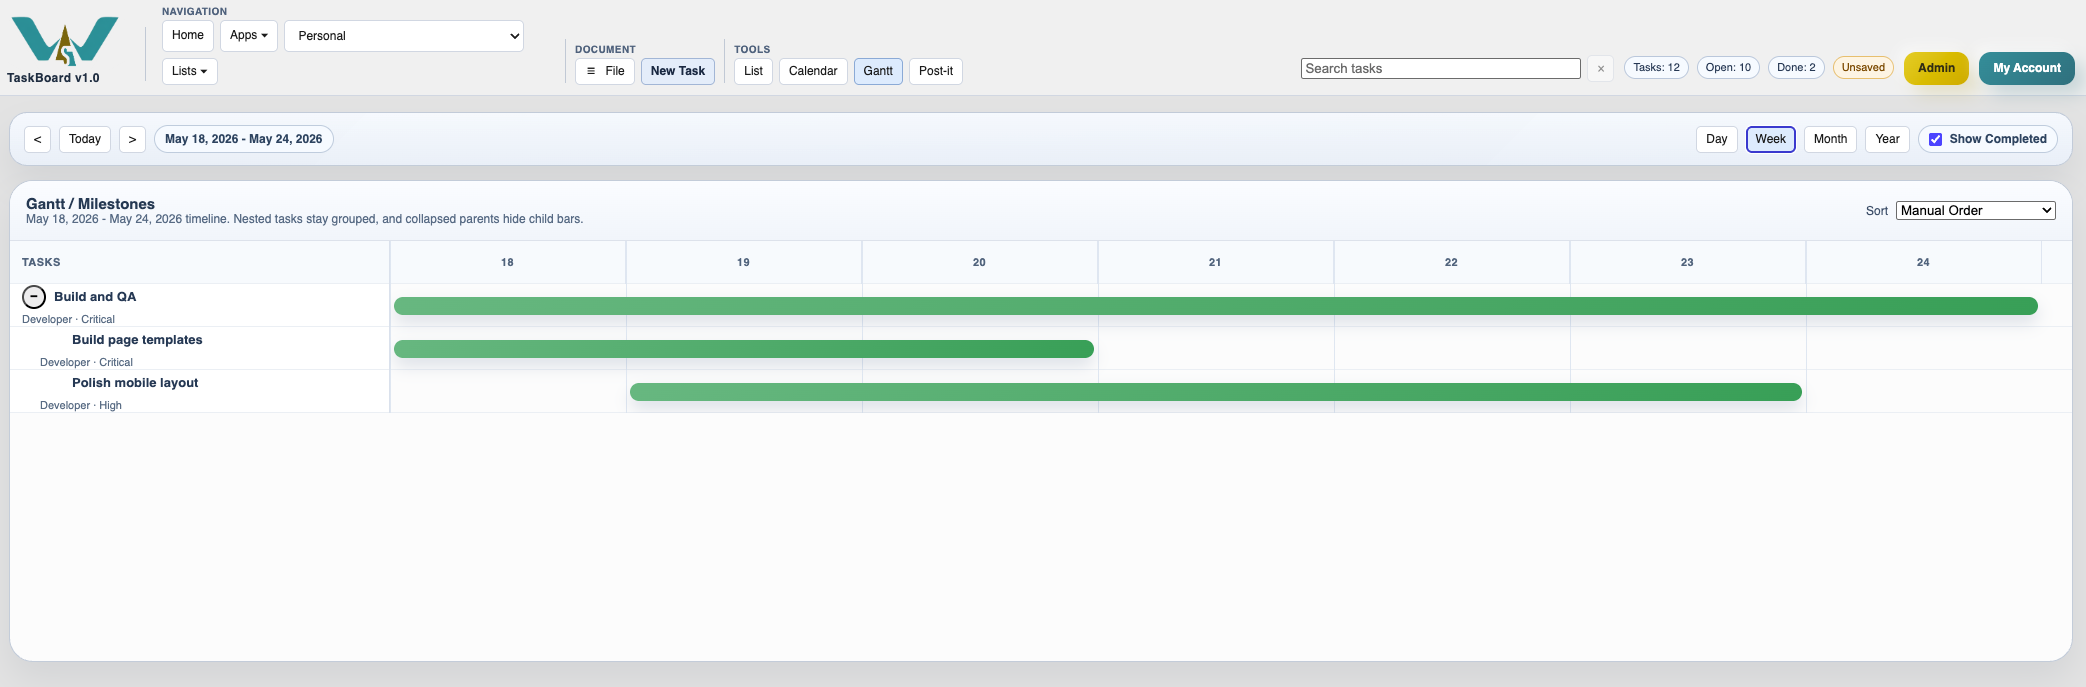
Task: Click the Unsaved status badge
Action: (x=1863, y=68)
